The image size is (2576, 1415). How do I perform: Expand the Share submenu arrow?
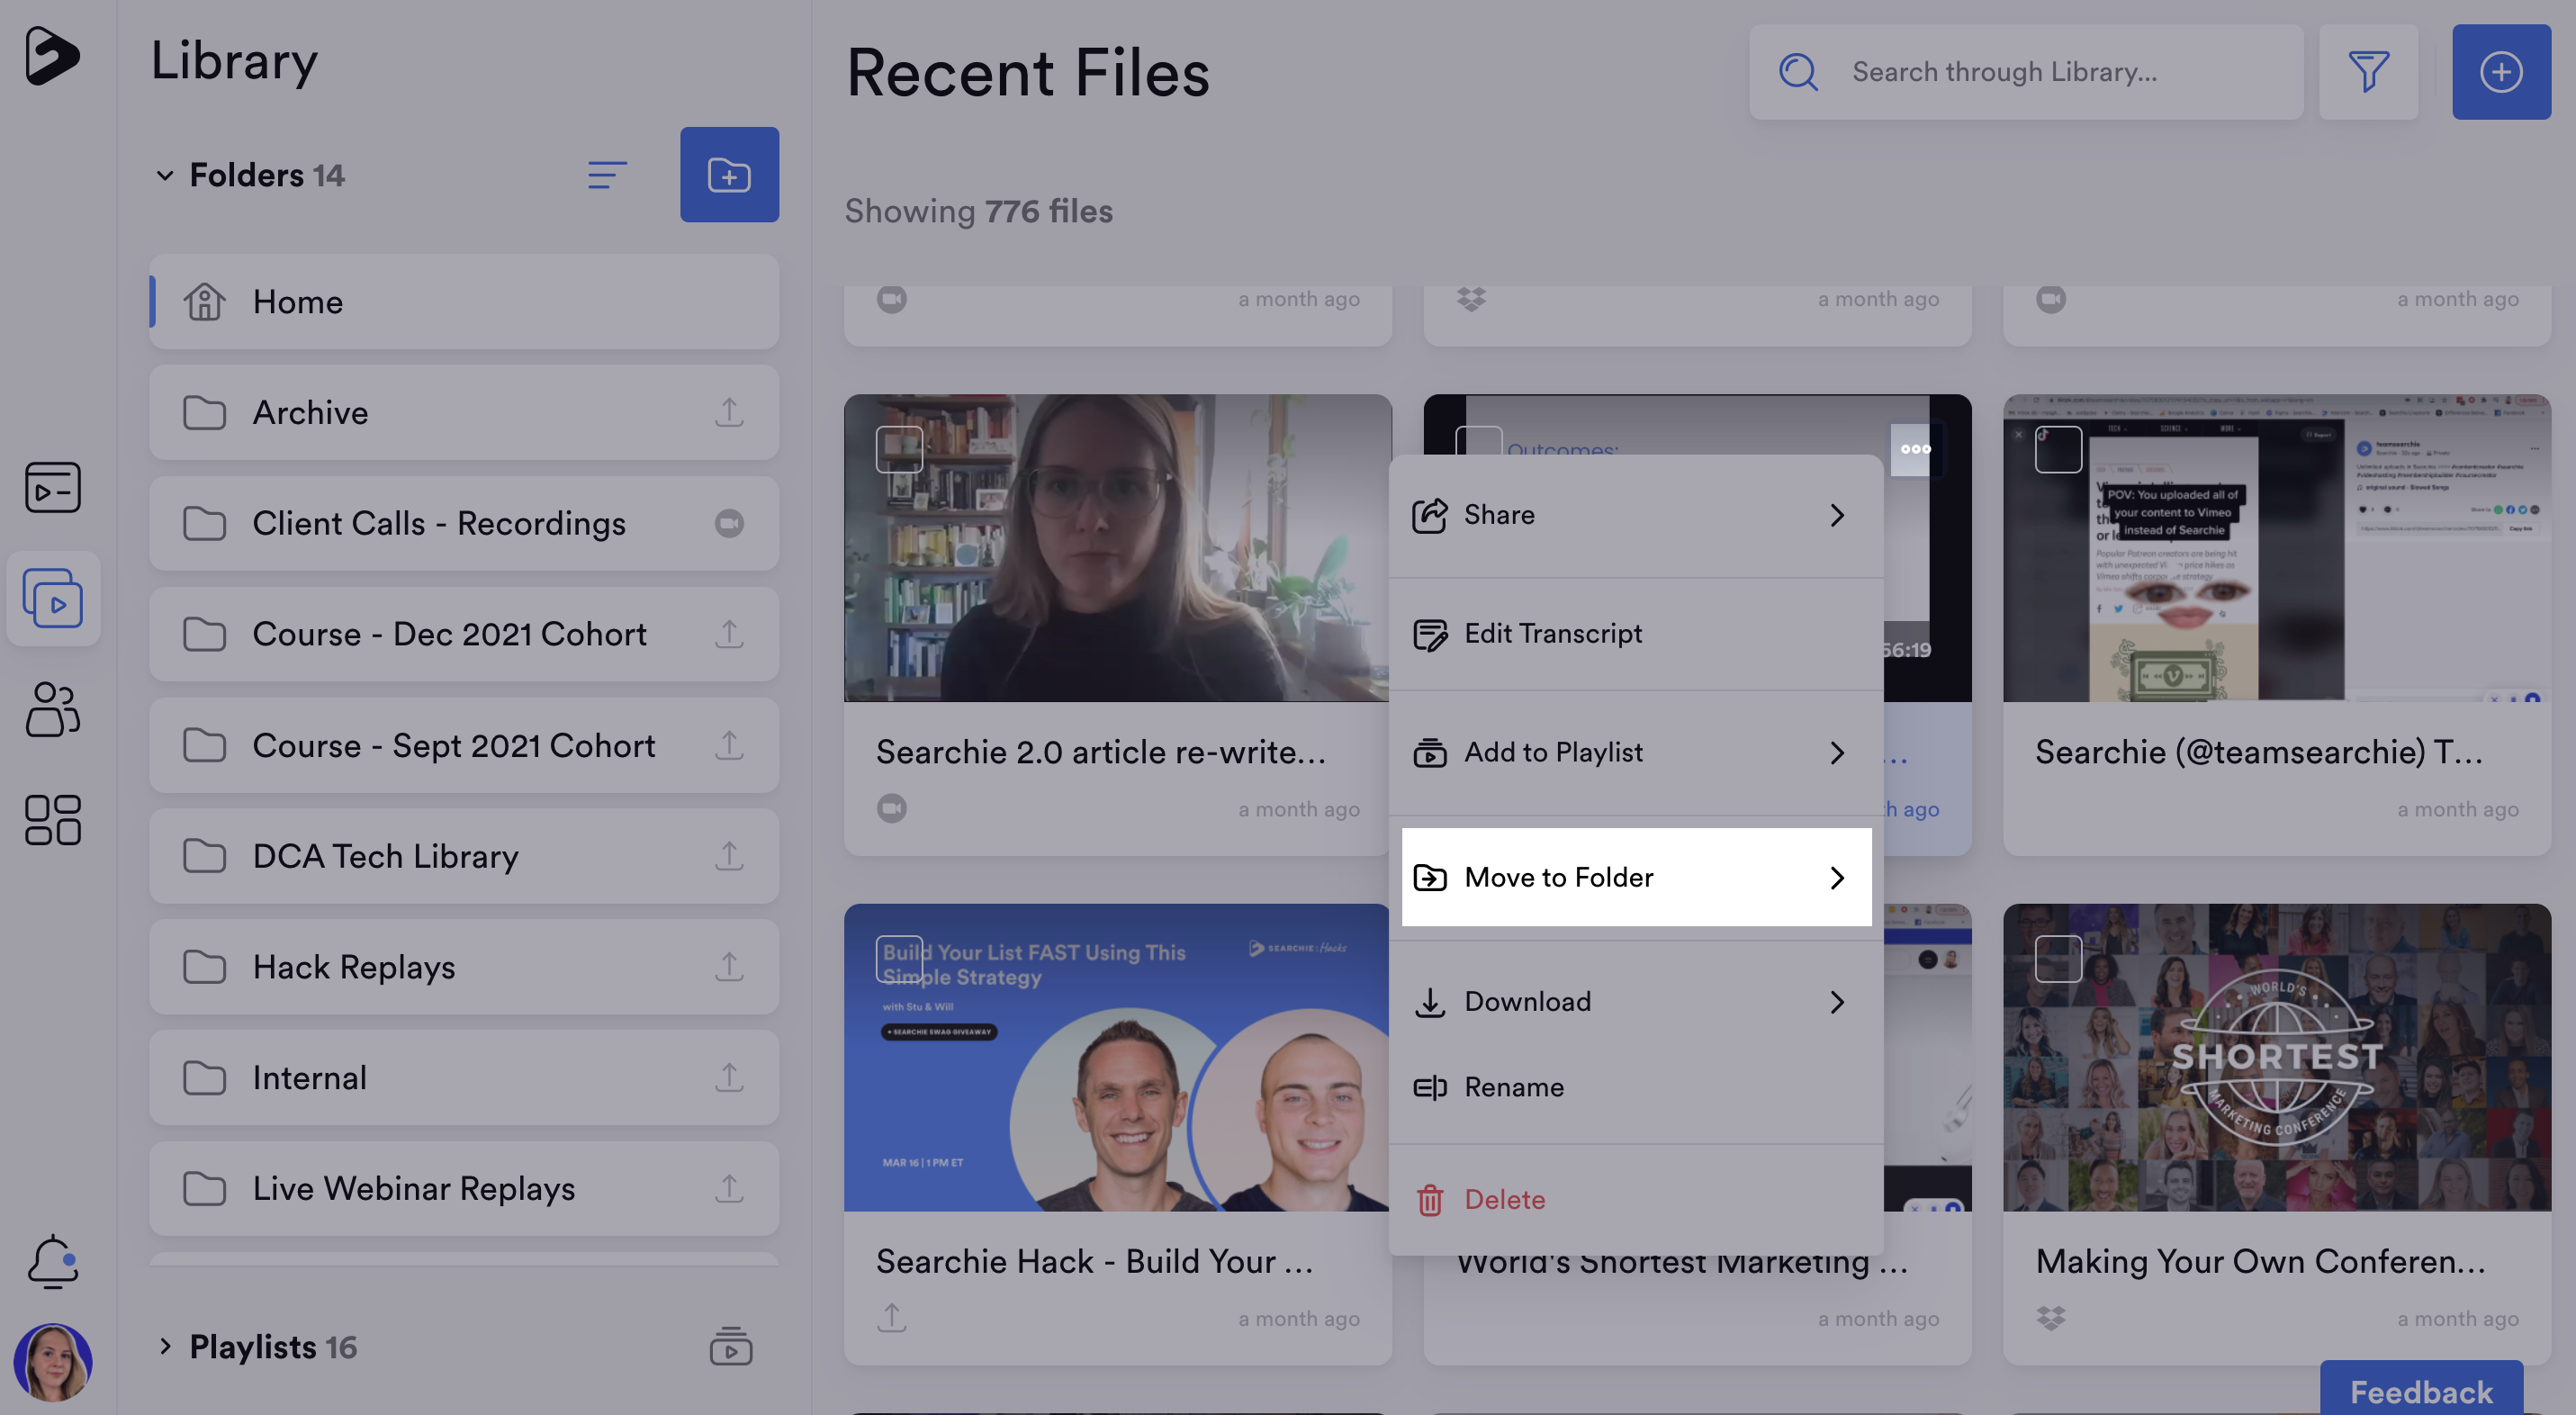click(x=1837, y=515)
